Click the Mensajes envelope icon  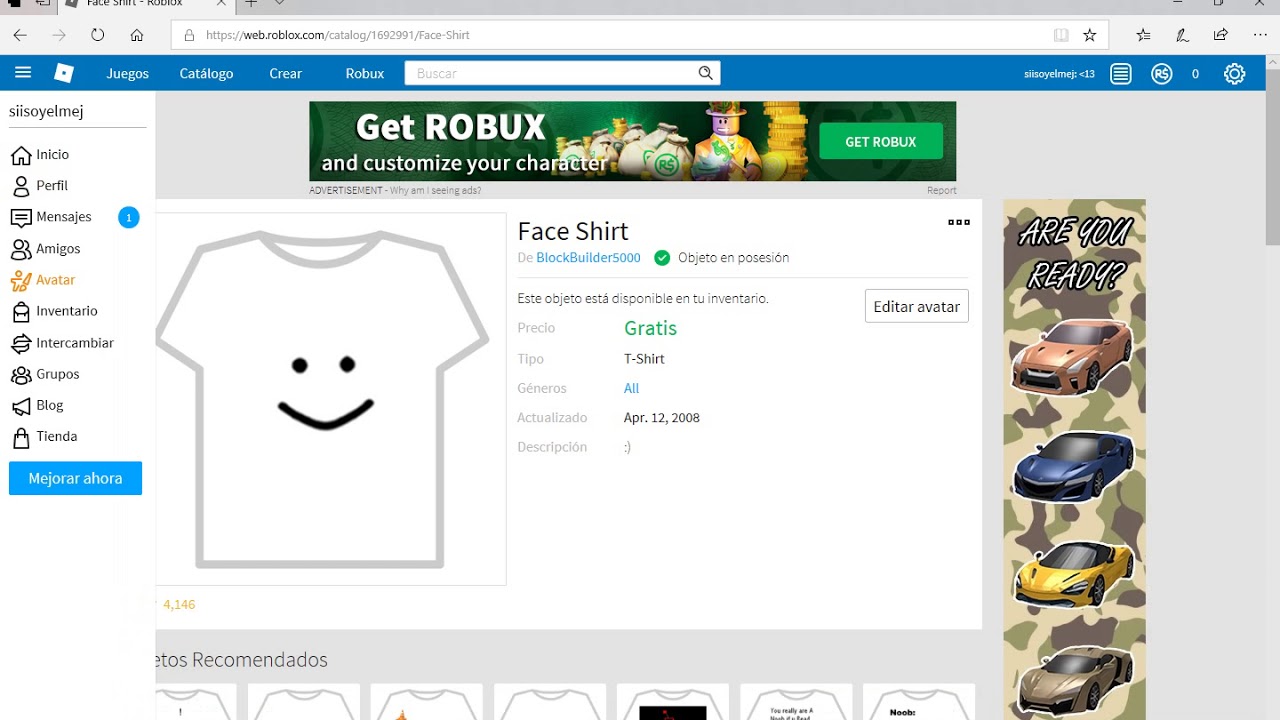pyautogui.click(x=21, y=217)
